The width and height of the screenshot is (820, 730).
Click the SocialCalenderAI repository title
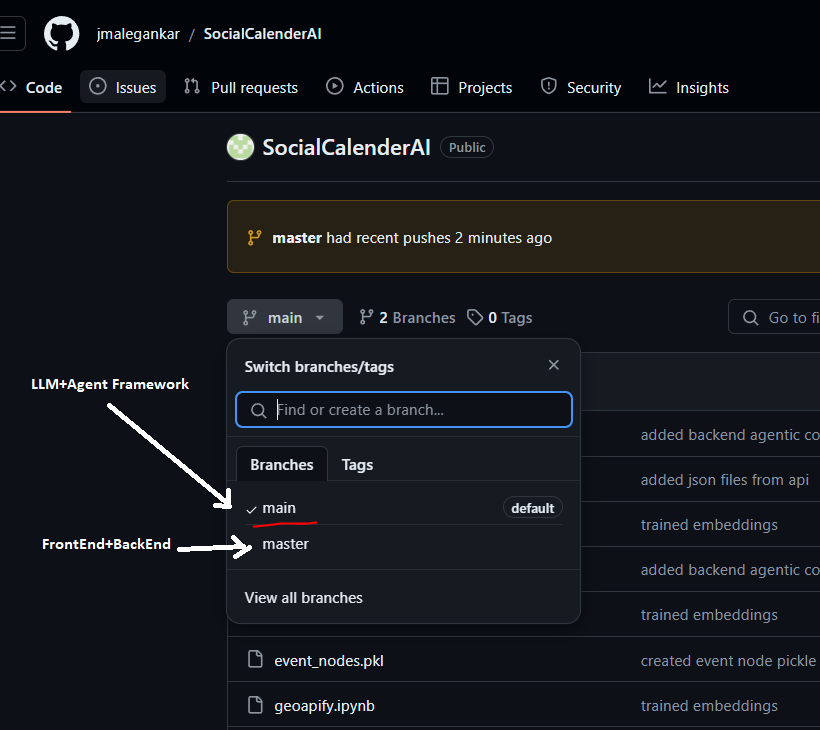pyautogui.click(x=346, y=147)
